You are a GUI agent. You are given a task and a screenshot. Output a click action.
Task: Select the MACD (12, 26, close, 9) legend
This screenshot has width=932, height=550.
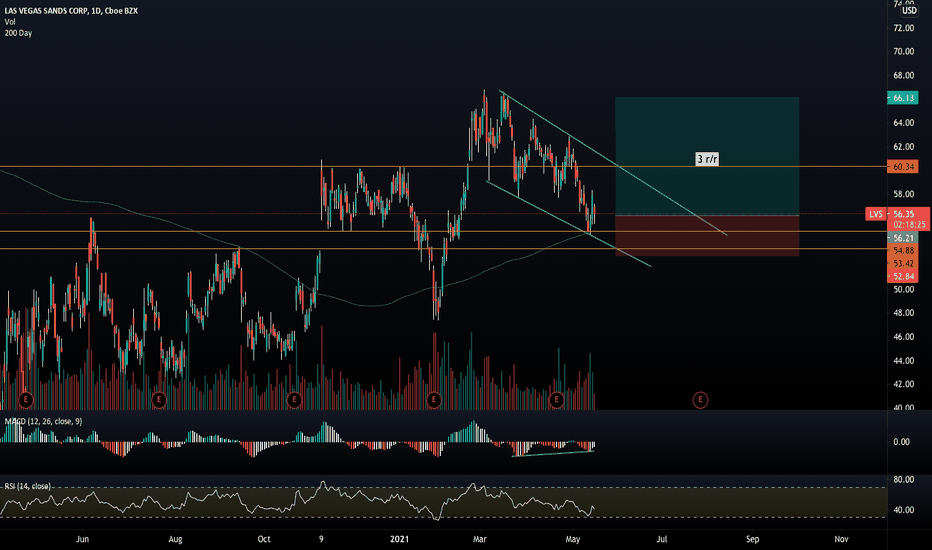coord(43,422)
